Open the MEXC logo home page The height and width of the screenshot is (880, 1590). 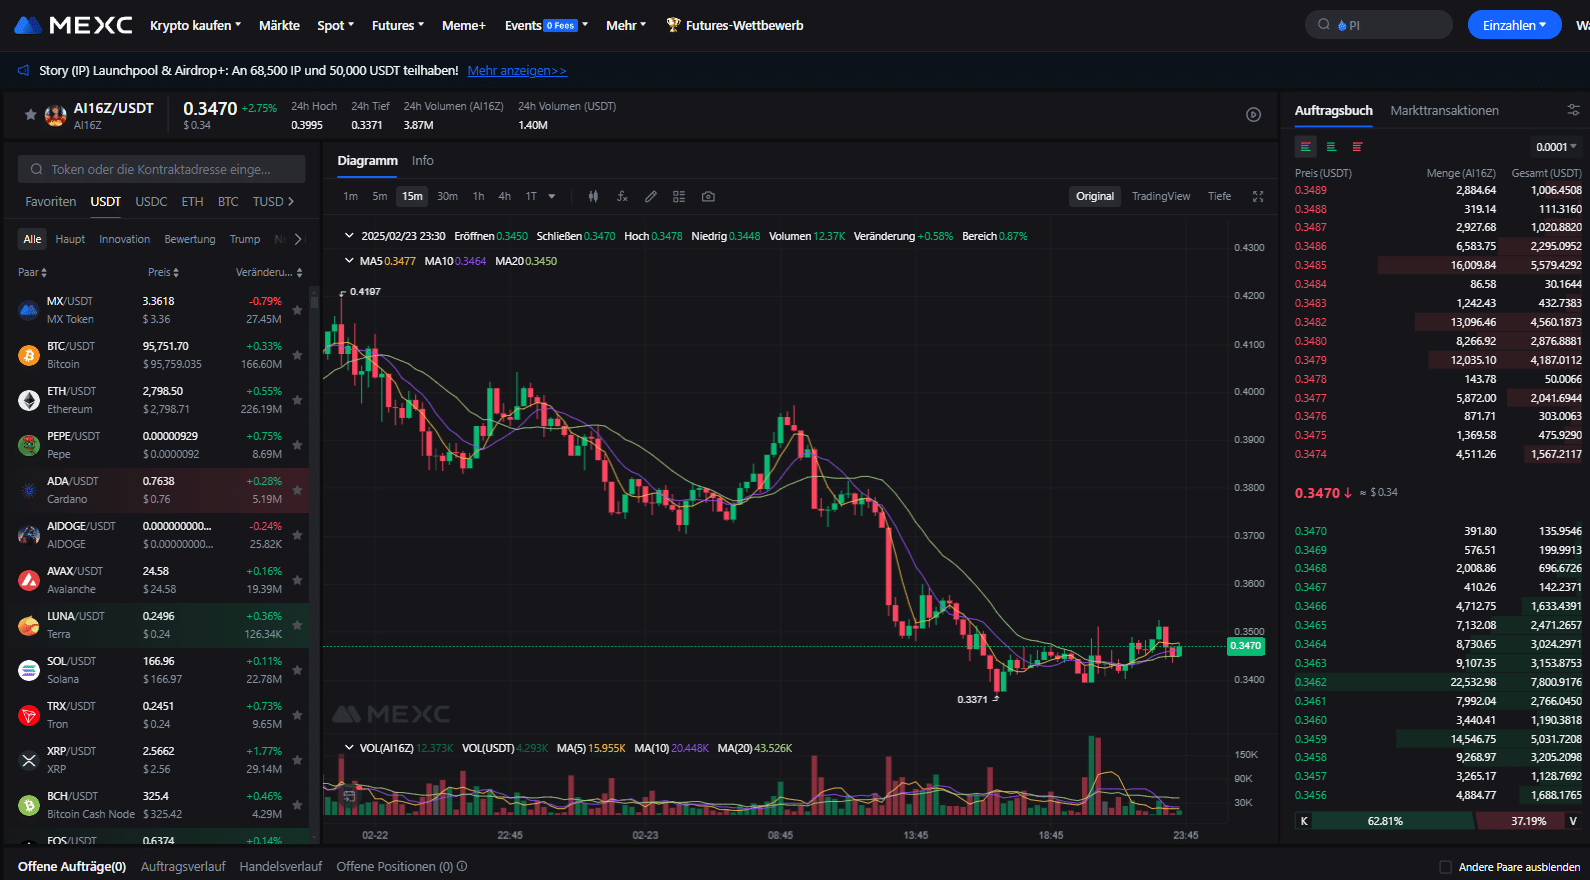point(73,25)
